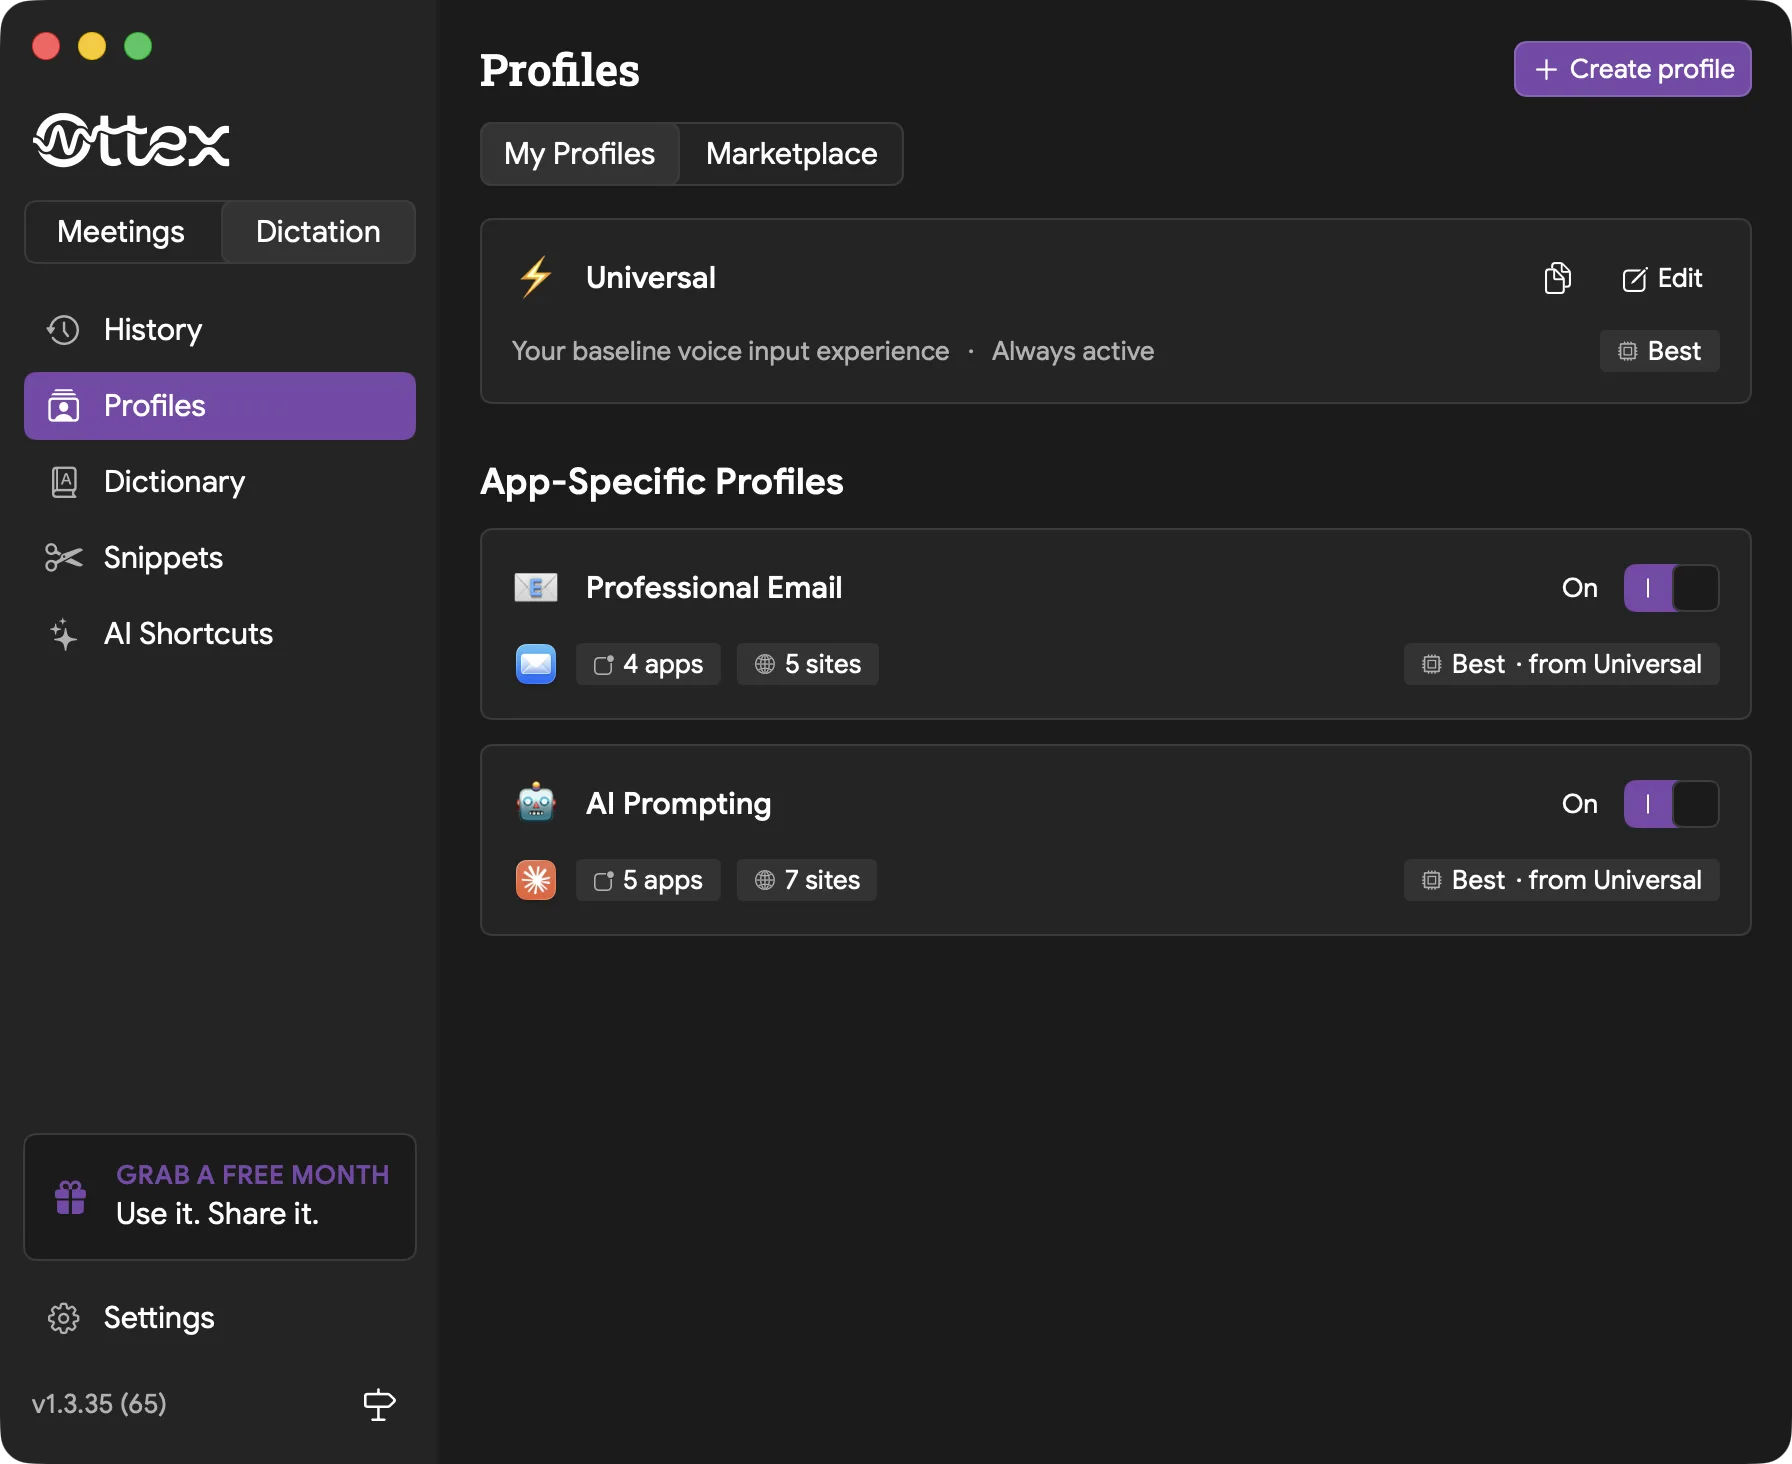Click the AI Shortcuts label in sidebar

point(189,634)
